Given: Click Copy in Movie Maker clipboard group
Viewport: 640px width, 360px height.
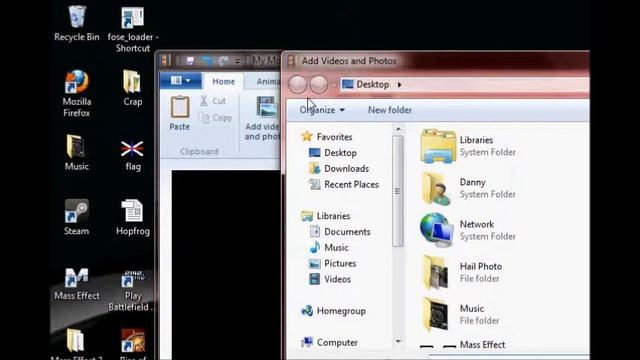Looking at the screenshot, I should coord(215,118).
